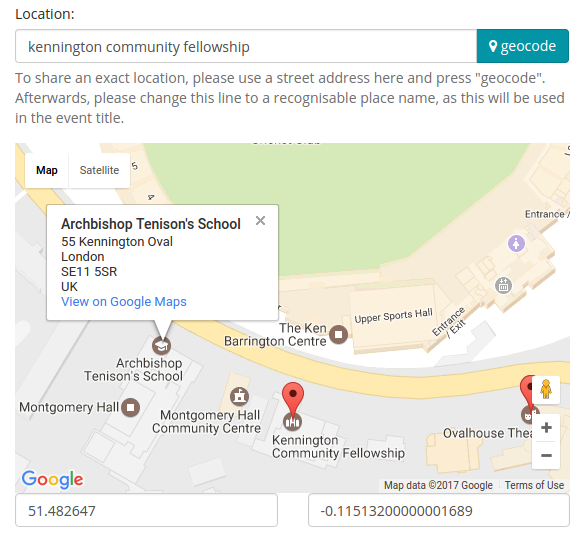The height and width of the screenshot is (536, 583).
Task: Click the grey shop marker near the Entrance/Exit label
Action: pyautogui.click(x=503, y=285)
